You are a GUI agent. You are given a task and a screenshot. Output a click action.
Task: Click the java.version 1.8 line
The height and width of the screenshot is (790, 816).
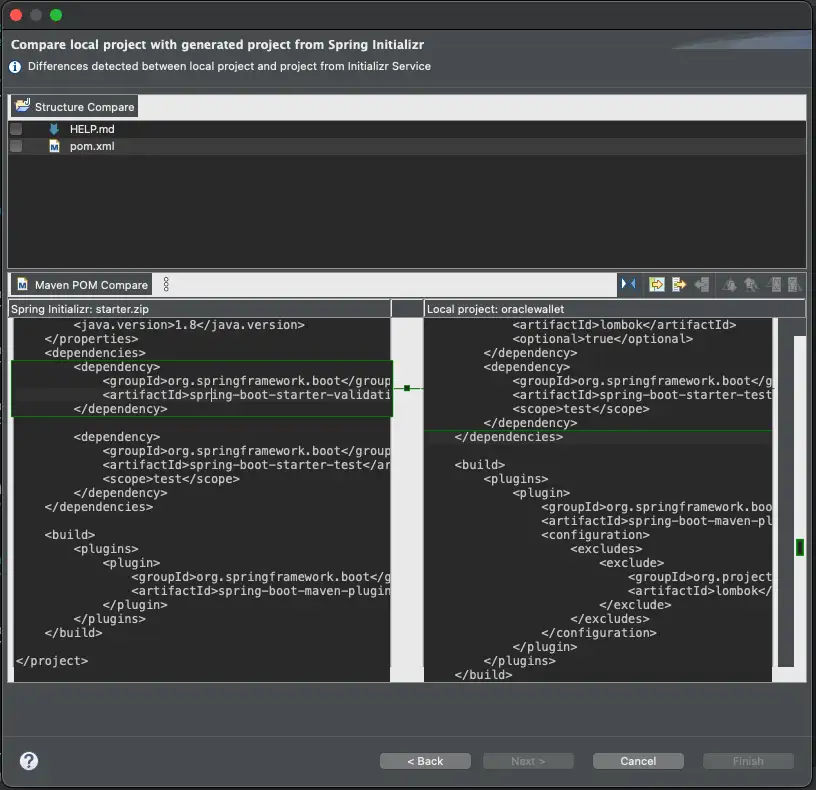[189, 325]
